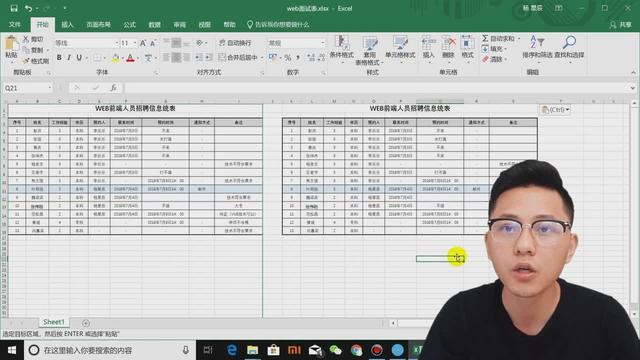The height and width of the screenshot is (360, 640).
Task: Open Google Chrome from taskbar
Action: tap(356, 350)
